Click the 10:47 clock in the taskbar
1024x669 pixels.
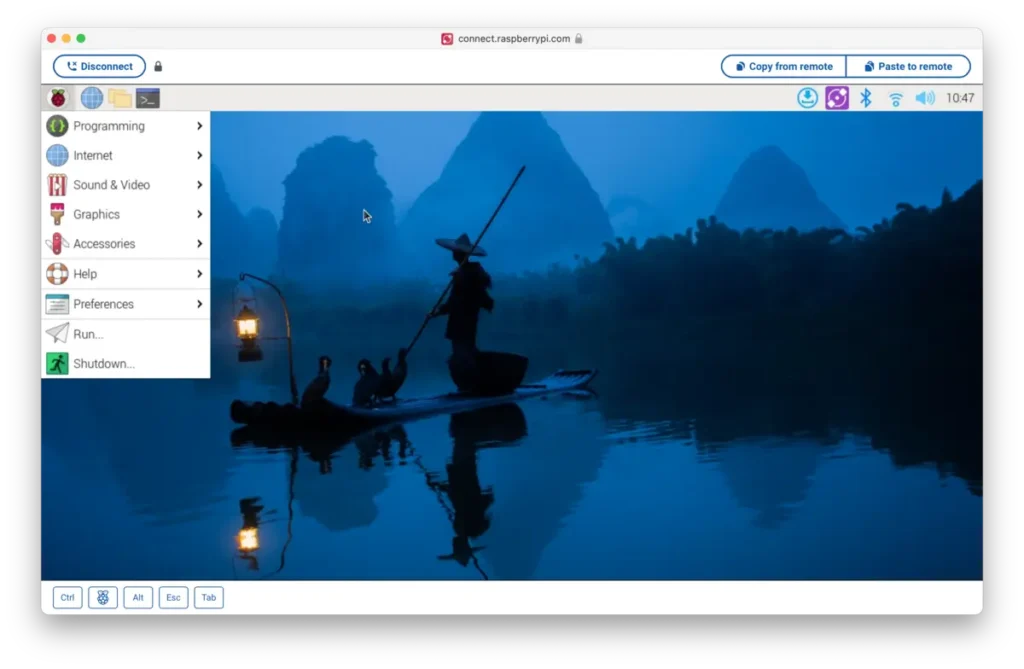960,98
